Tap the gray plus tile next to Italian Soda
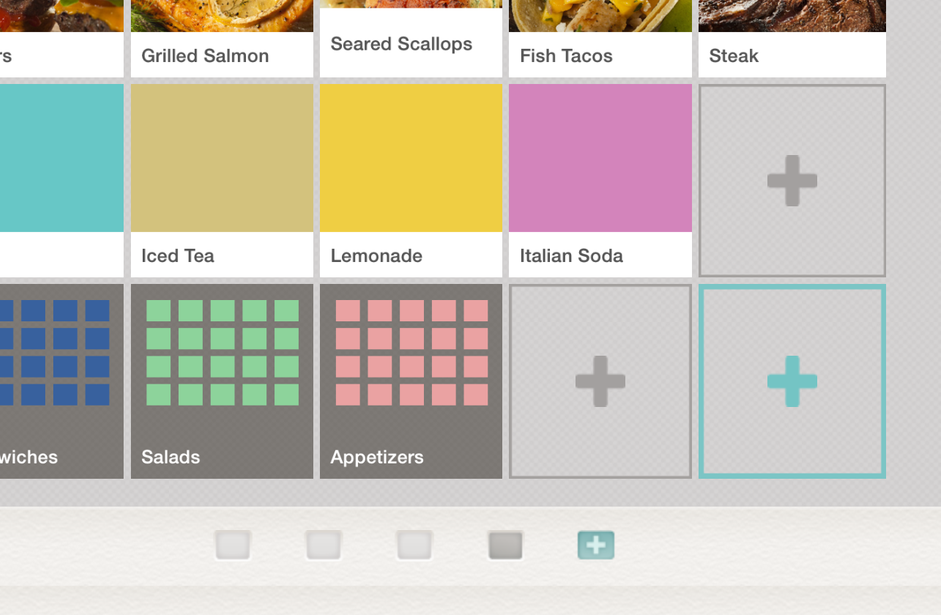 pyautogui.click(x=792, y=181)
